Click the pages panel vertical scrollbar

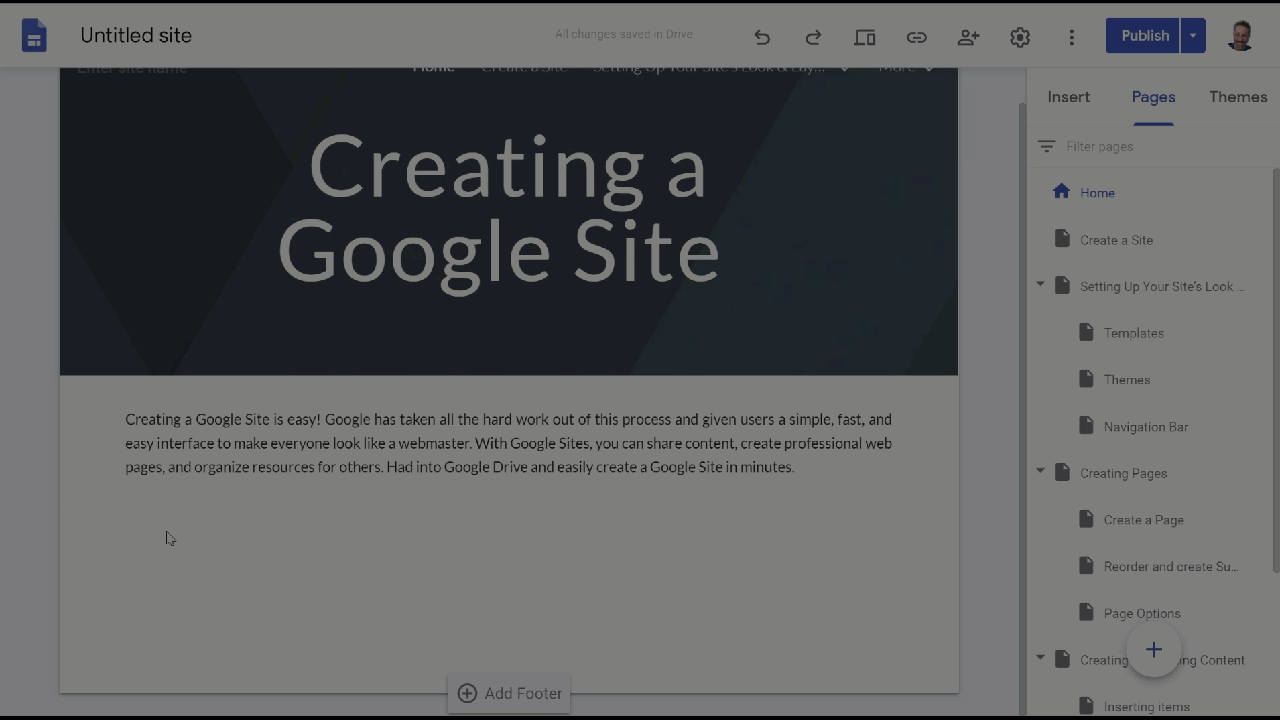point(1275,370)
